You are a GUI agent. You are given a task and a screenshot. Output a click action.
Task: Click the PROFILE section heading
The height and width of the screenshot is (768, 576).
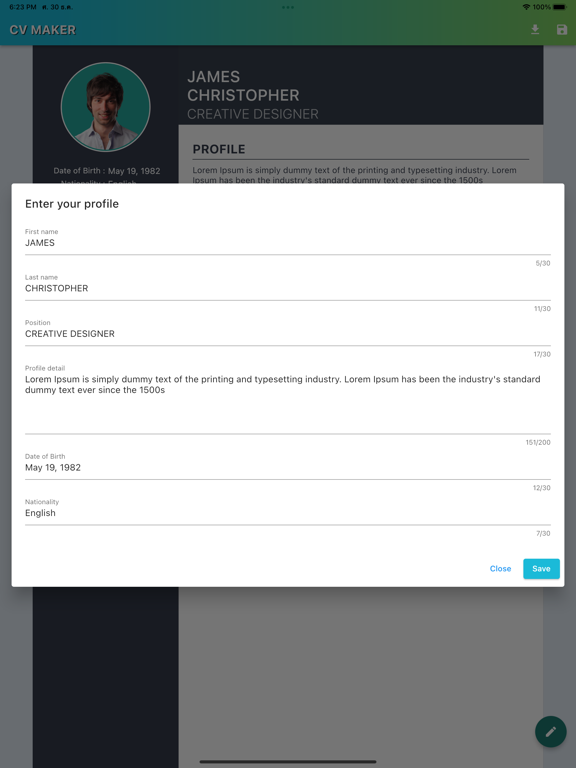[219, 149]
